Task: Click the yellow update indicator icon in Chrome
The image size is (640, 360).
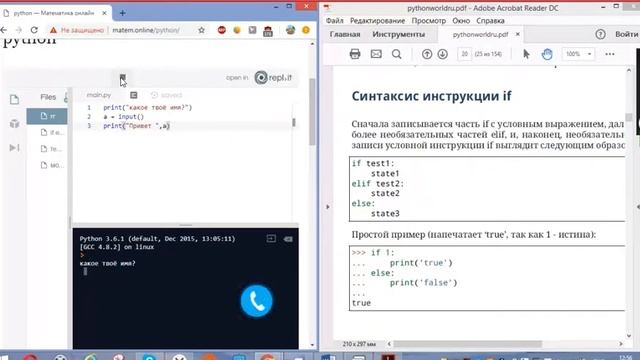Action: click(306, 30)
